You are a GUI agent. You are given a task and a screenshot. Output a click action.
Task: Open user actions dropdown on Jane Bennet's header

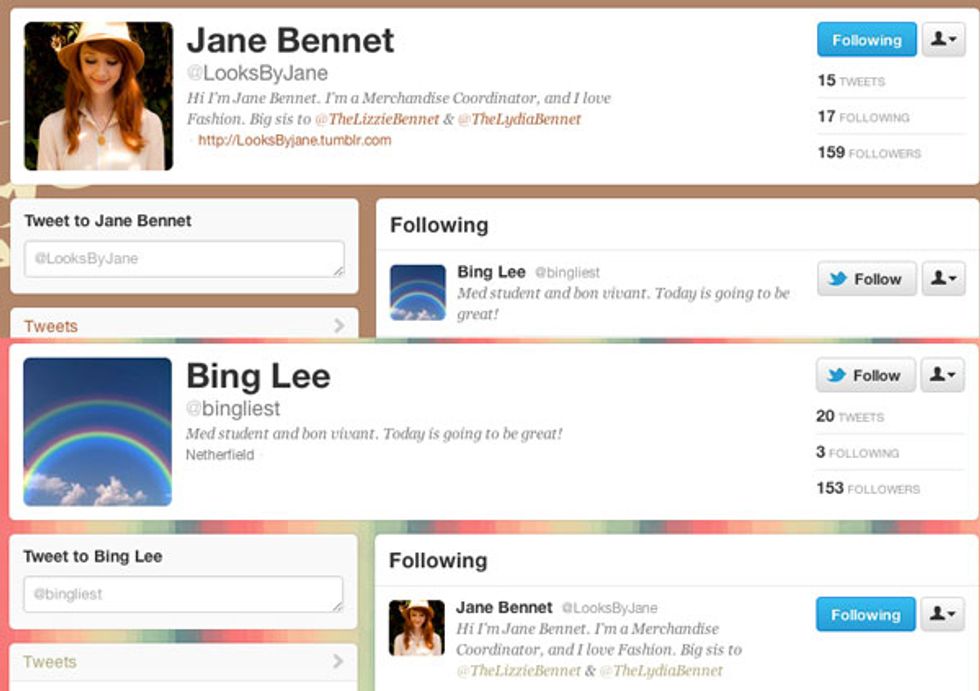(x=944, y=39)
